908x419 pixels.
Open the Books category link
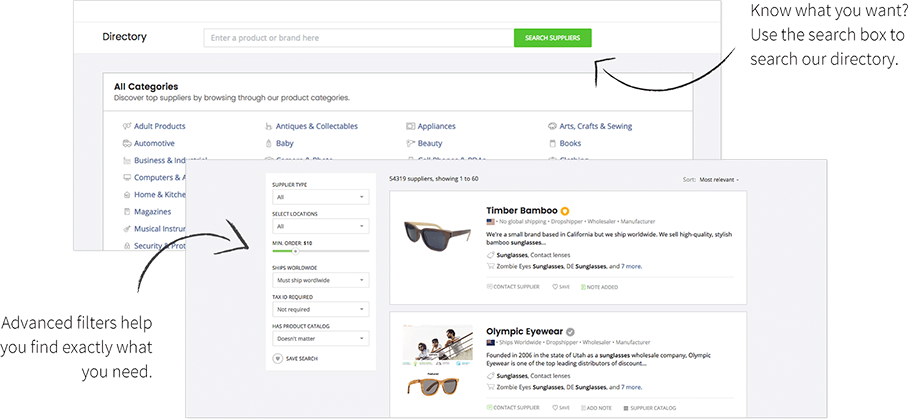coord(570,144)
